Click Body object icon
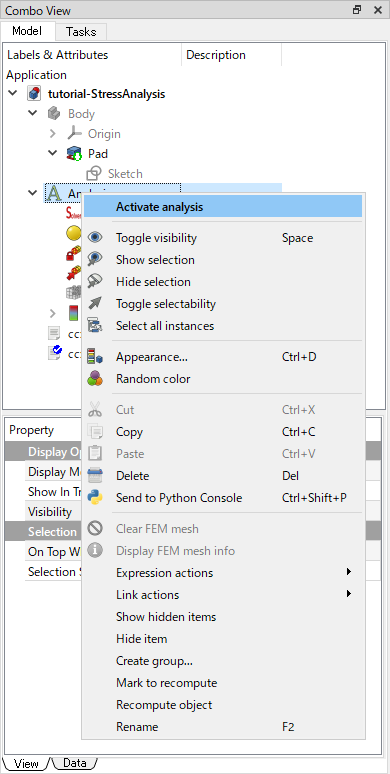This screenshot has height=774, width=390. click(54, 114)
